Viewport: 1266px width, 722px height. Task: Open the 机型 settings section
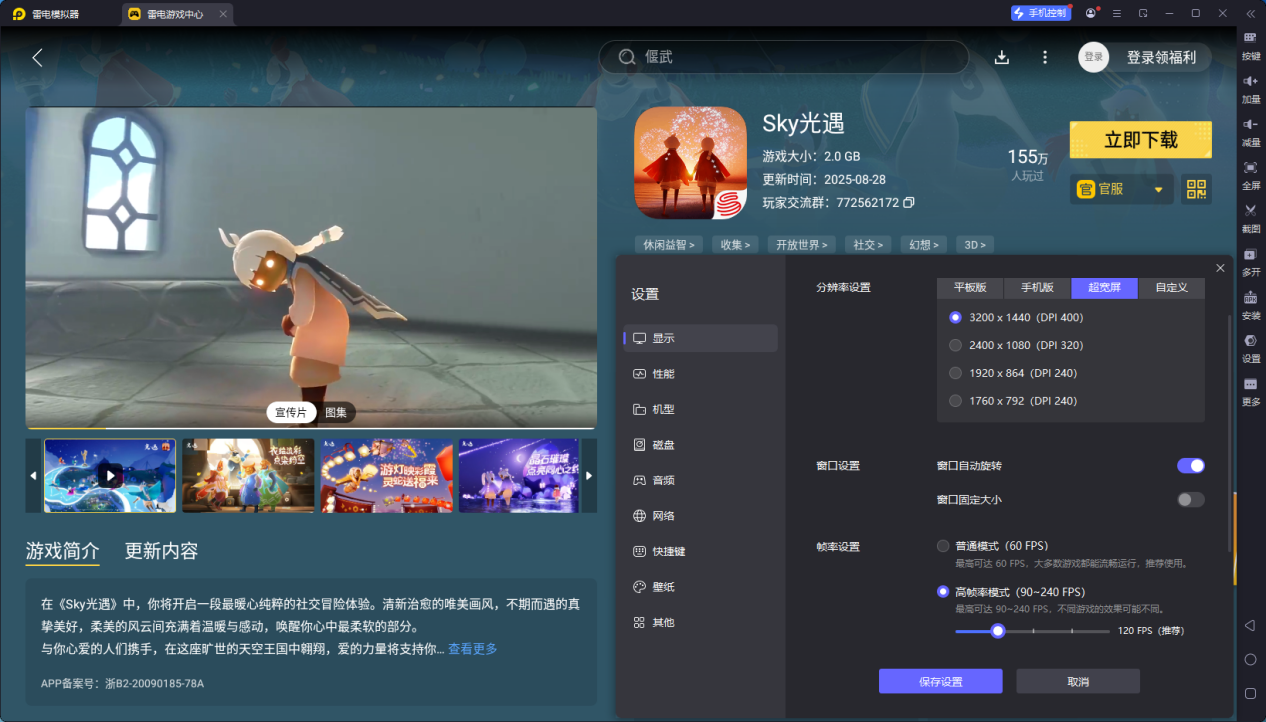click(x=700, y=409)
